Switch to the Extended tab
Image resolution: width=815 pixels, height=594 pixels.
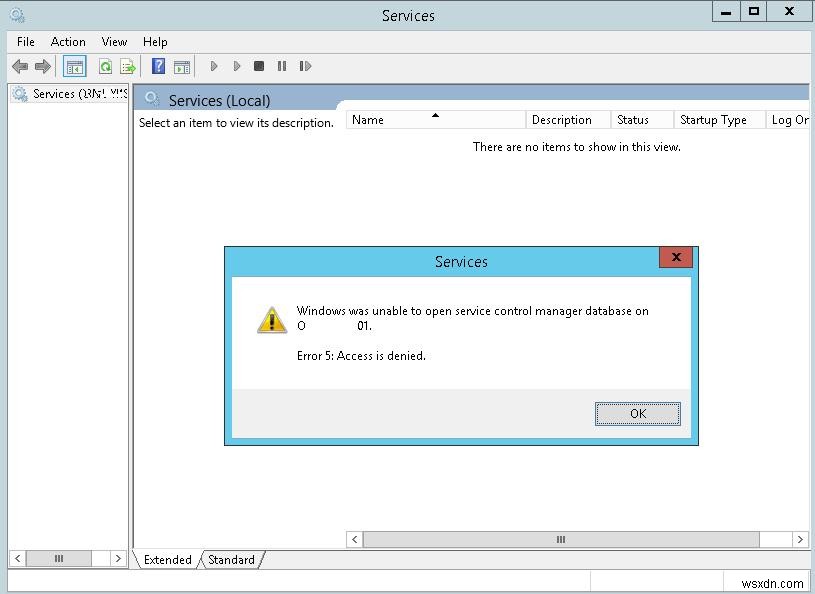pyautogui.click(x=167, y=560)
